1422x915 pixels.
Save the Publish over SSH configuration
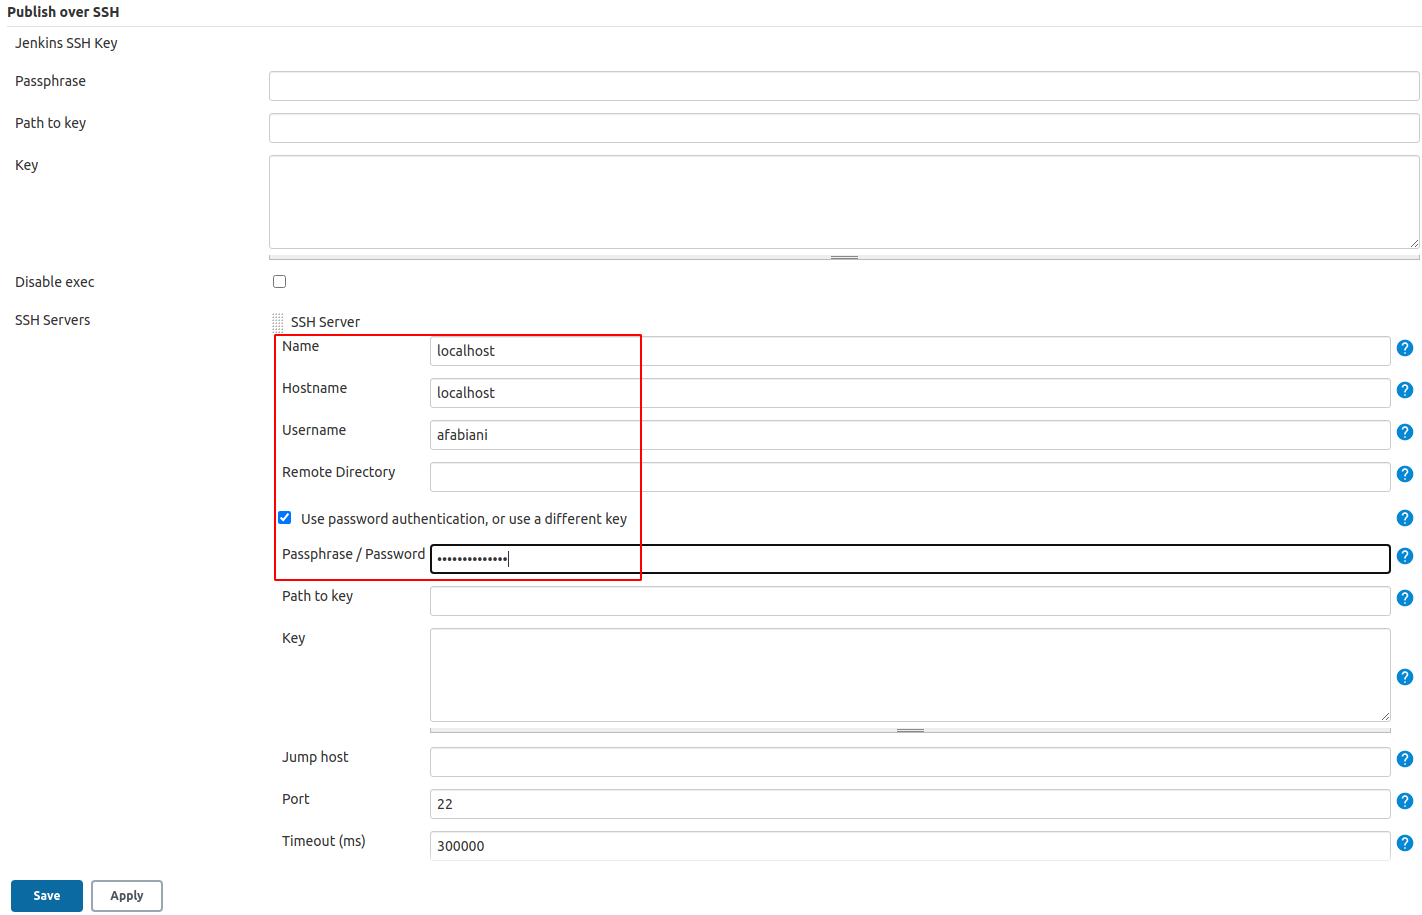click(x=47, y=896)
